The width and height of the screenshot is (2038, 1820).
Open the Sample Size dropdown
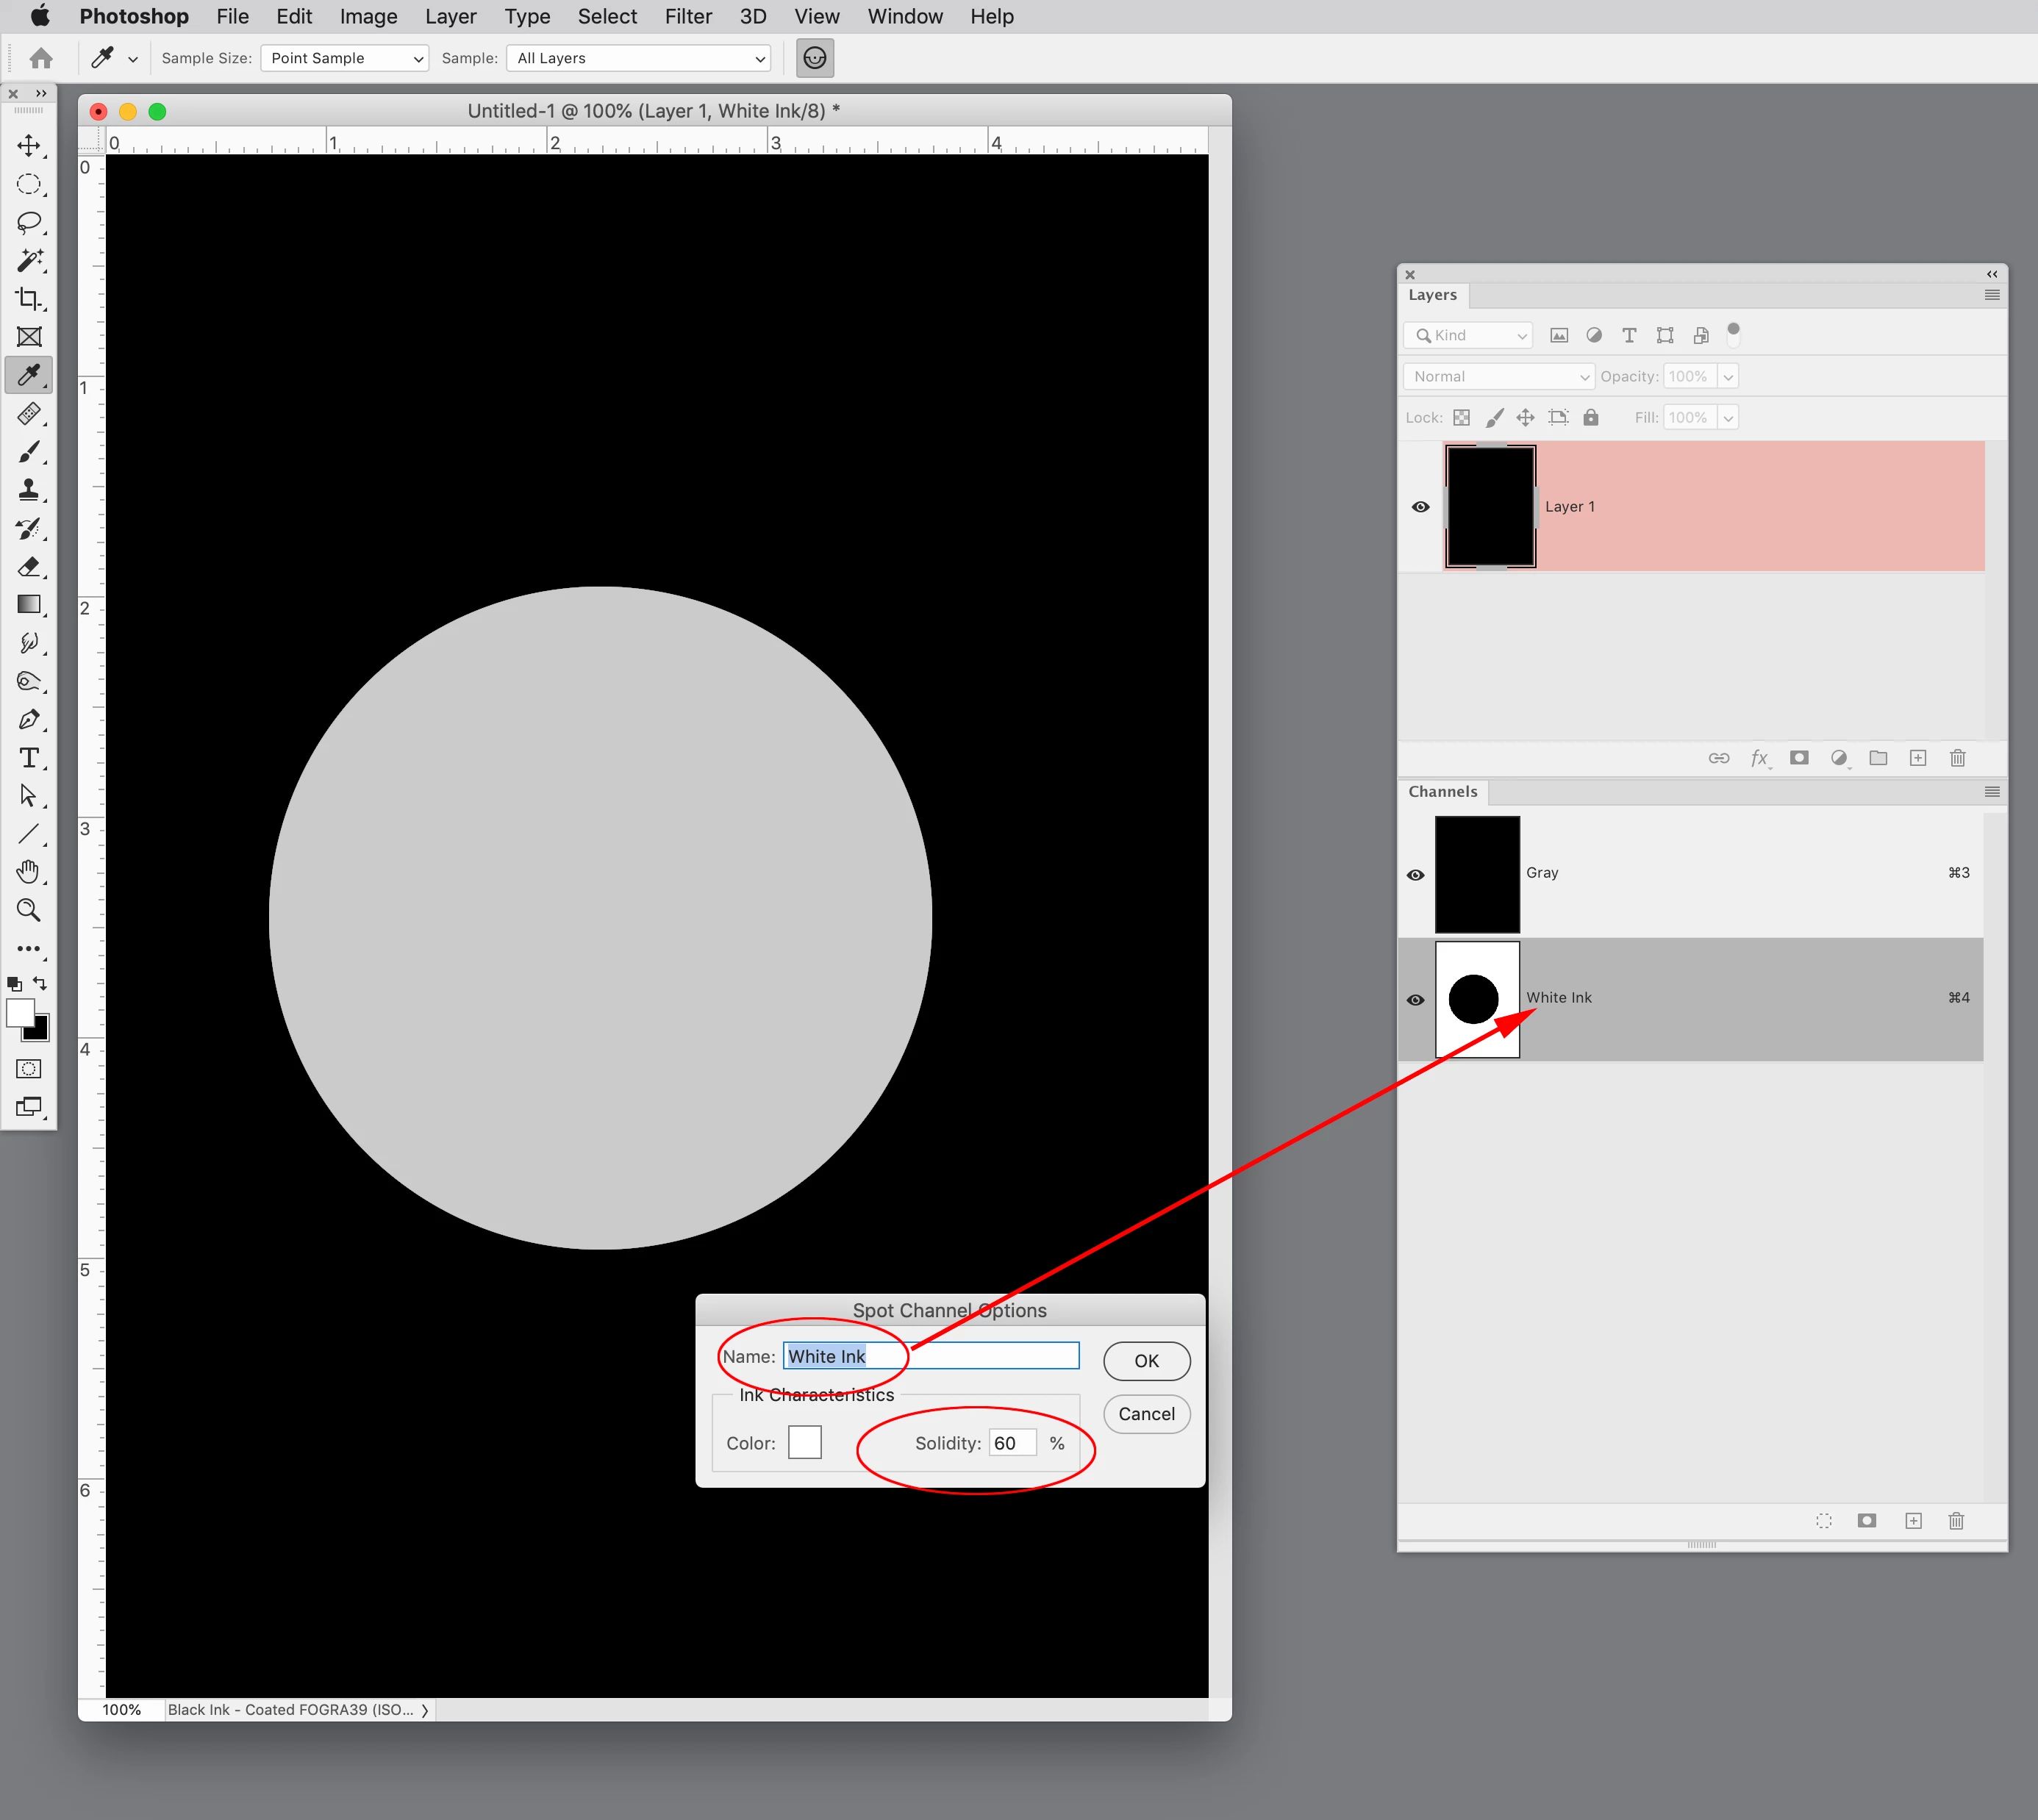tap(344, 58)
